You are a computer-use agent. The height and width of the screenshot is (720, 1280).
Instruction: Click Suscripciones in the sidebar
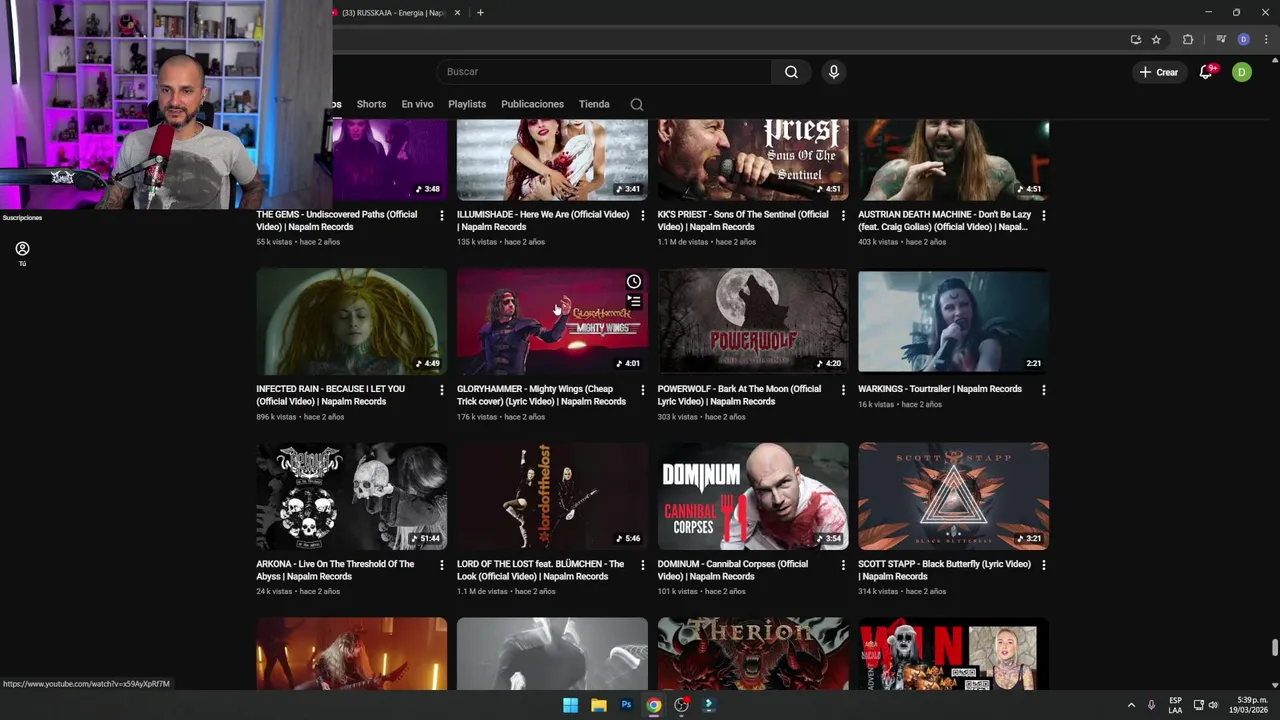tap(22, 217)
